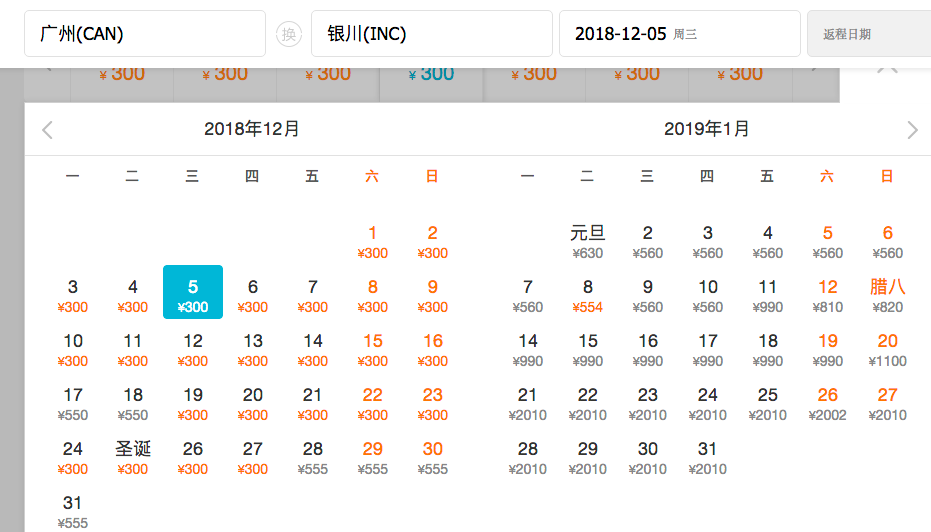Go to previous month in calendar
The width and height of the screenshot is (931, 532).
pos(47,130)
